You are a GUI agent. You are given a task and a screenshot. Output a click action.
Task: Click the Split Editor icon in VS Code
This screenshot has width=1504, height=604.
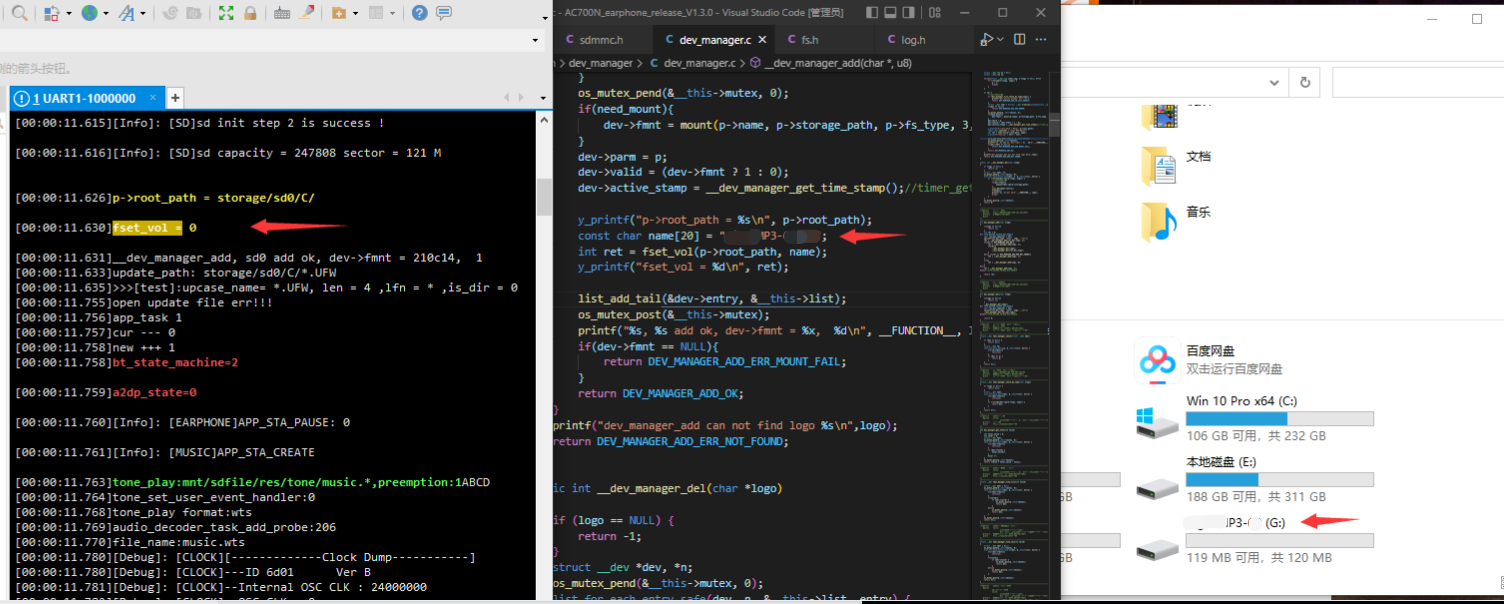click(1020, 40)
